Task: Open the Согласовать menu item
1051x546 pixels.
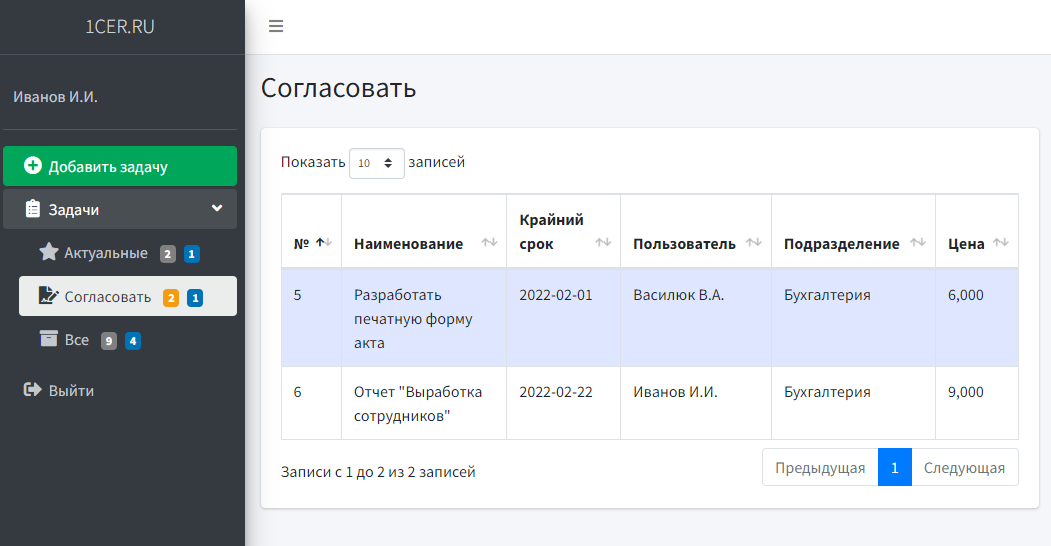Action: (108, 297)
